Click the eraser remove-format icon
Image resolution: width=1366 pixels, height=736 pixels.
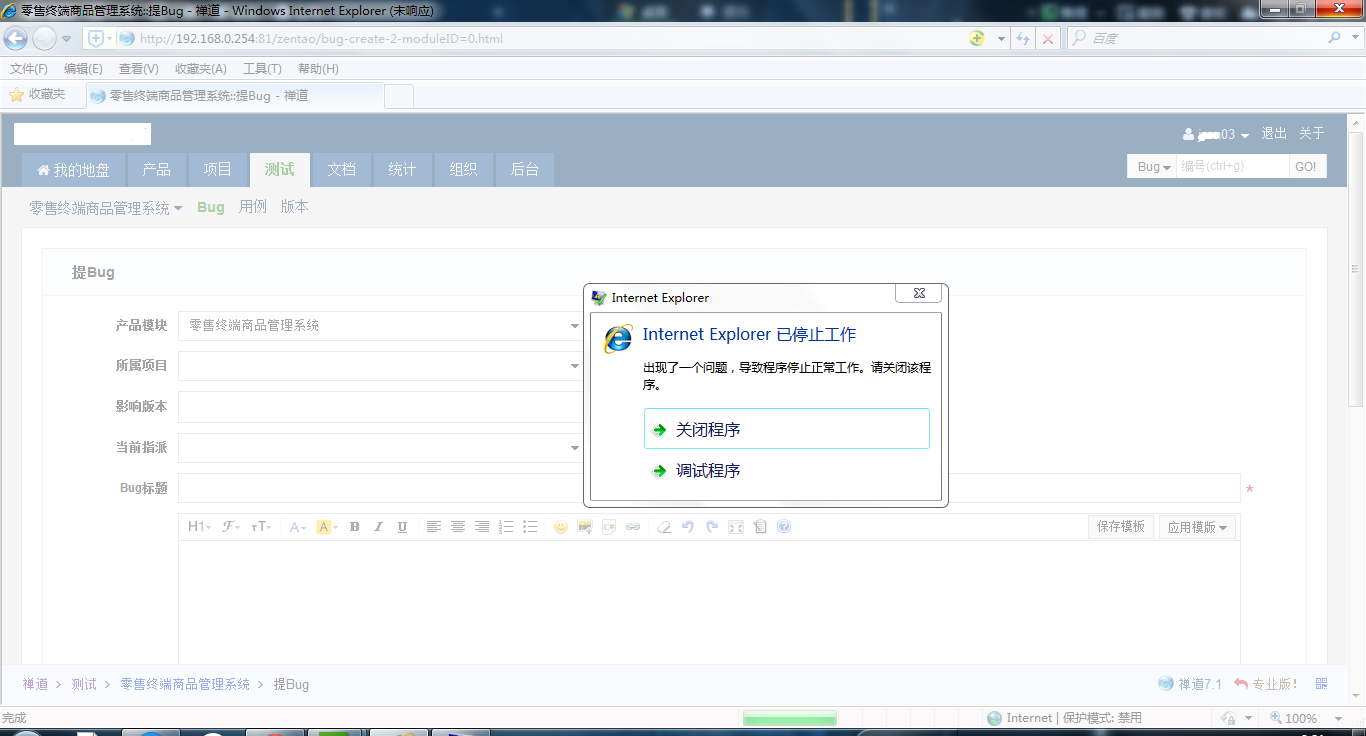pyautogui.click(x=664, y=527)
